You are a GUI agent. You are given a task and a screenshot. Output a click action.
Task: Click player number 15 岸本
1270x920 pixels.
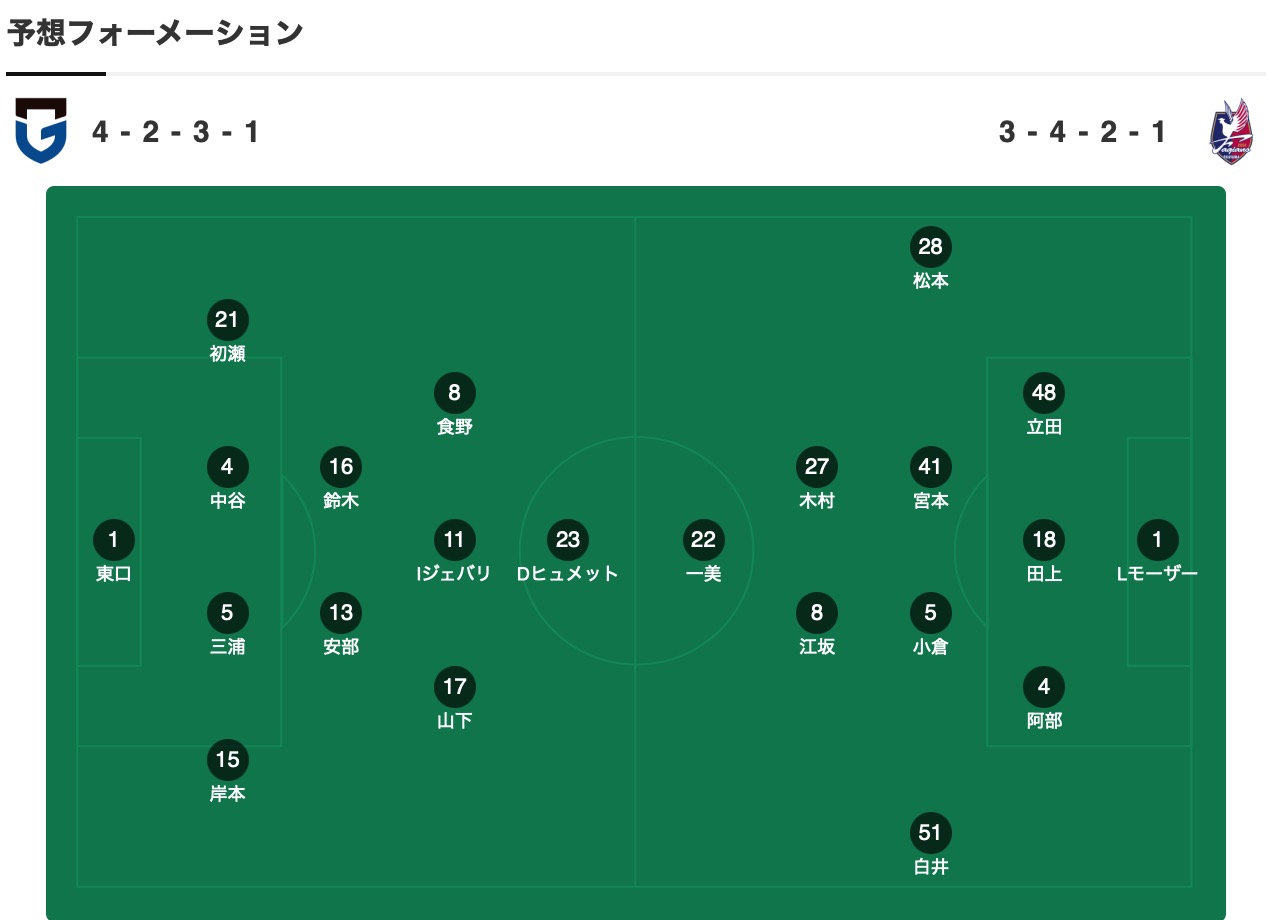pos(228,760)
